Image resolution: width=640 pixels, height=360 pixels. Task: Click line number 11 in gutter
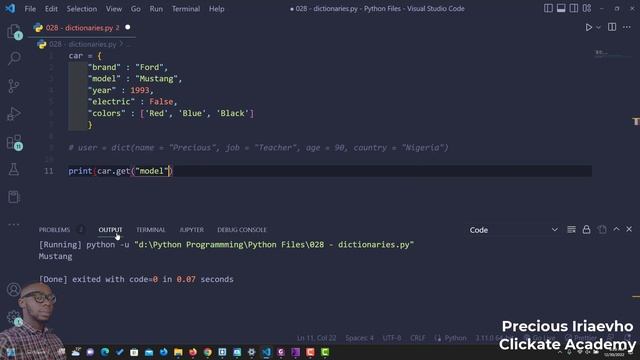[x=49, y=171]
